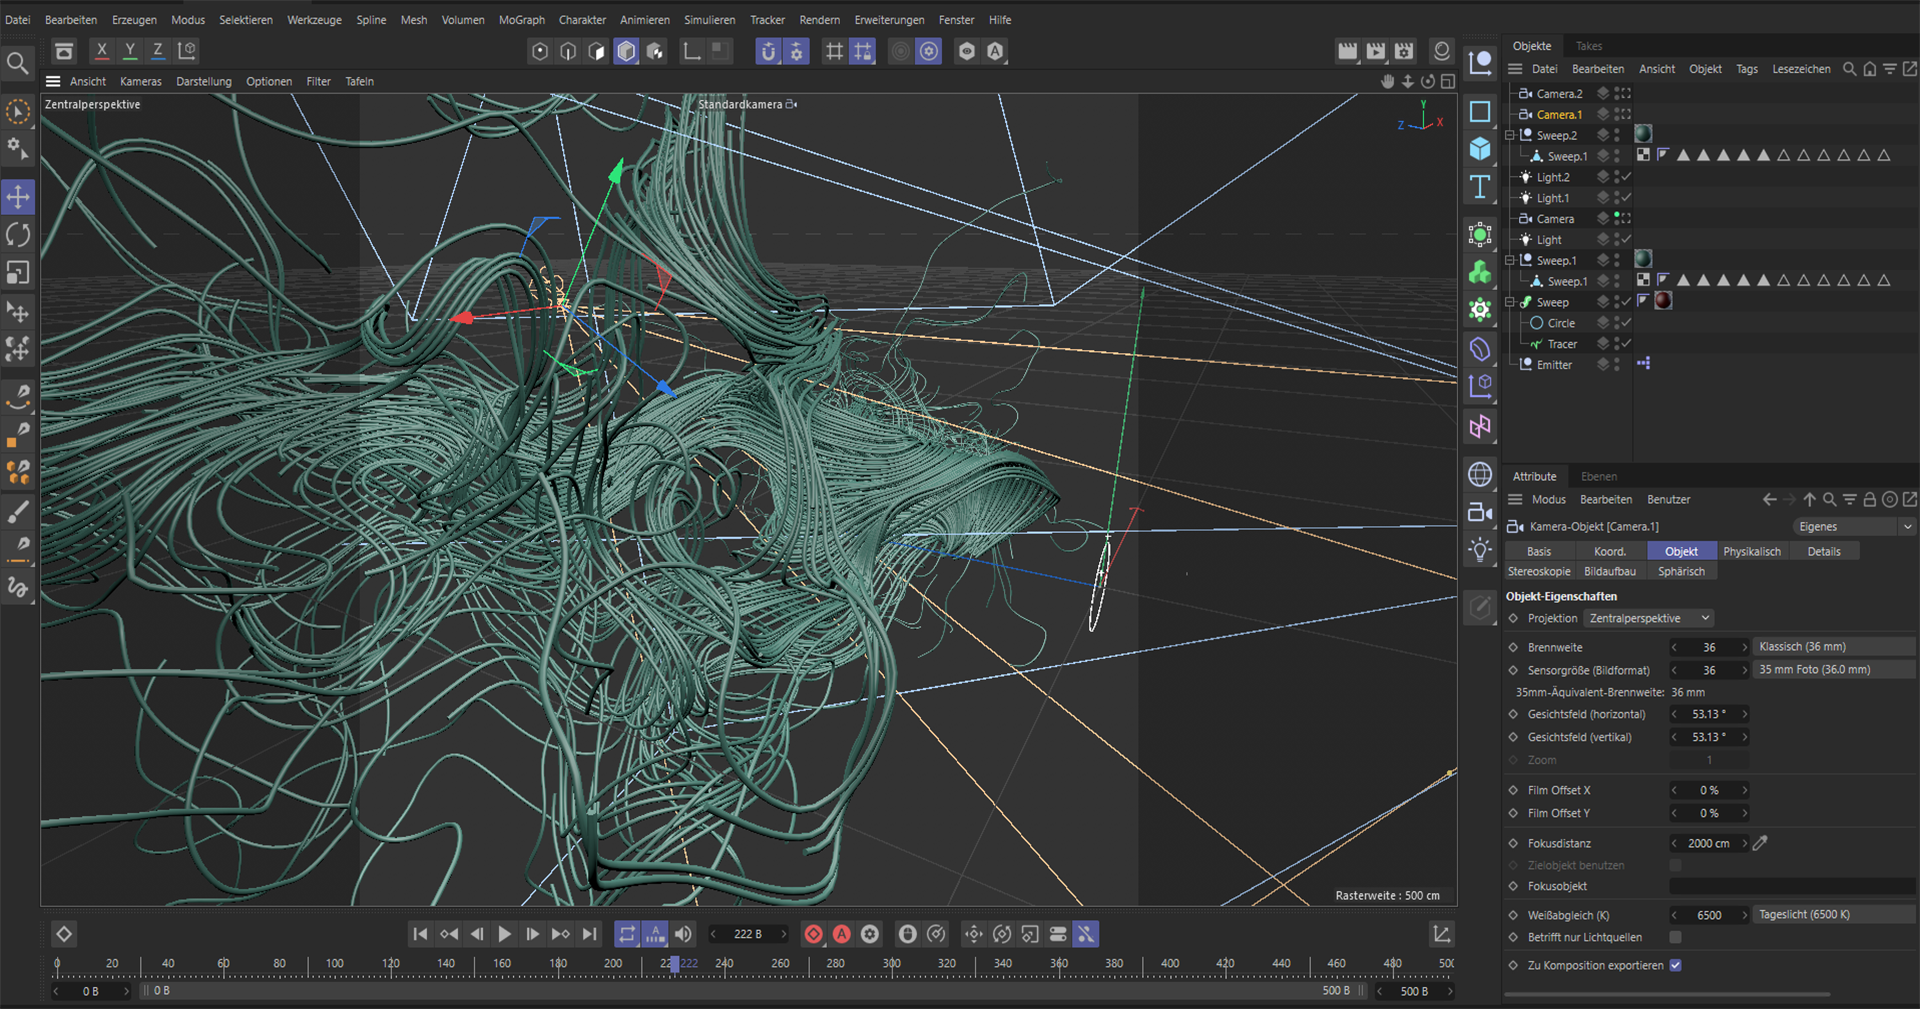The width and height of the screenshot is (1920, 1009).
Task: Click lock icon in Attribute manager
Action: (x=1869, y=499)
